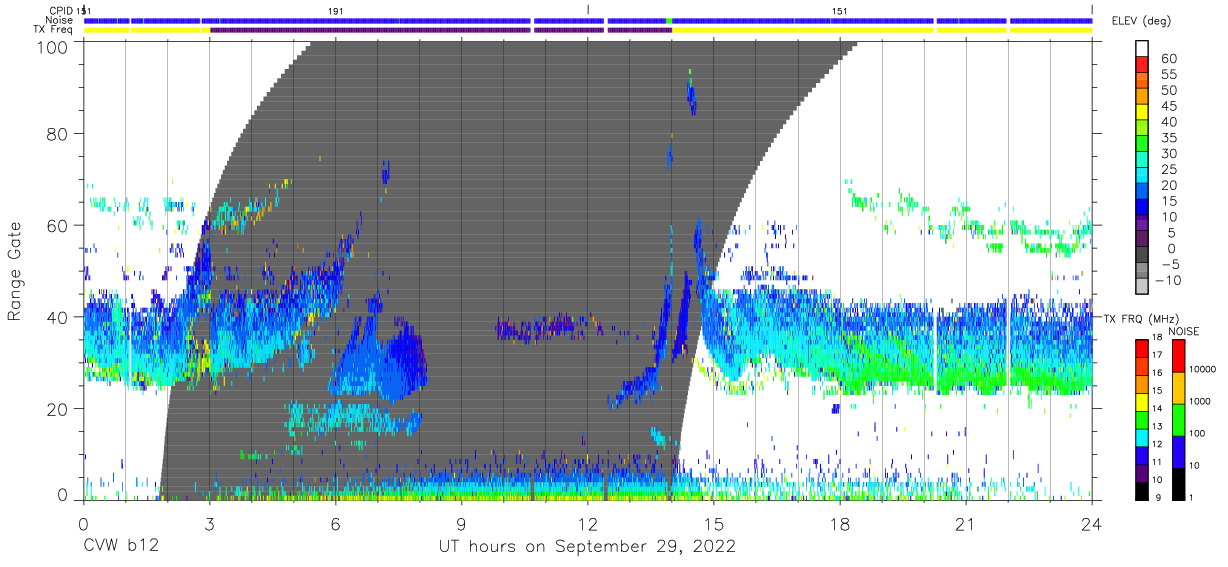Click the NOISE legend title
The image size is (1228, 567).
[1185, 331]
